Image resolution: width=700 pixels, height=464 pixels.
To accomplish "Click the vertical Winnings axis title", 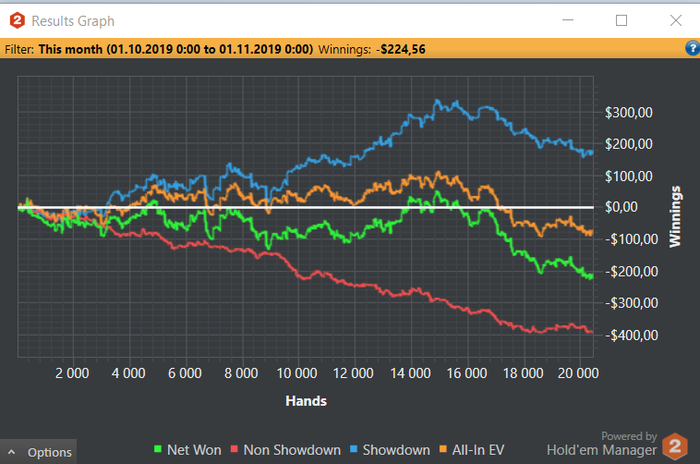I will click(675, 217).
